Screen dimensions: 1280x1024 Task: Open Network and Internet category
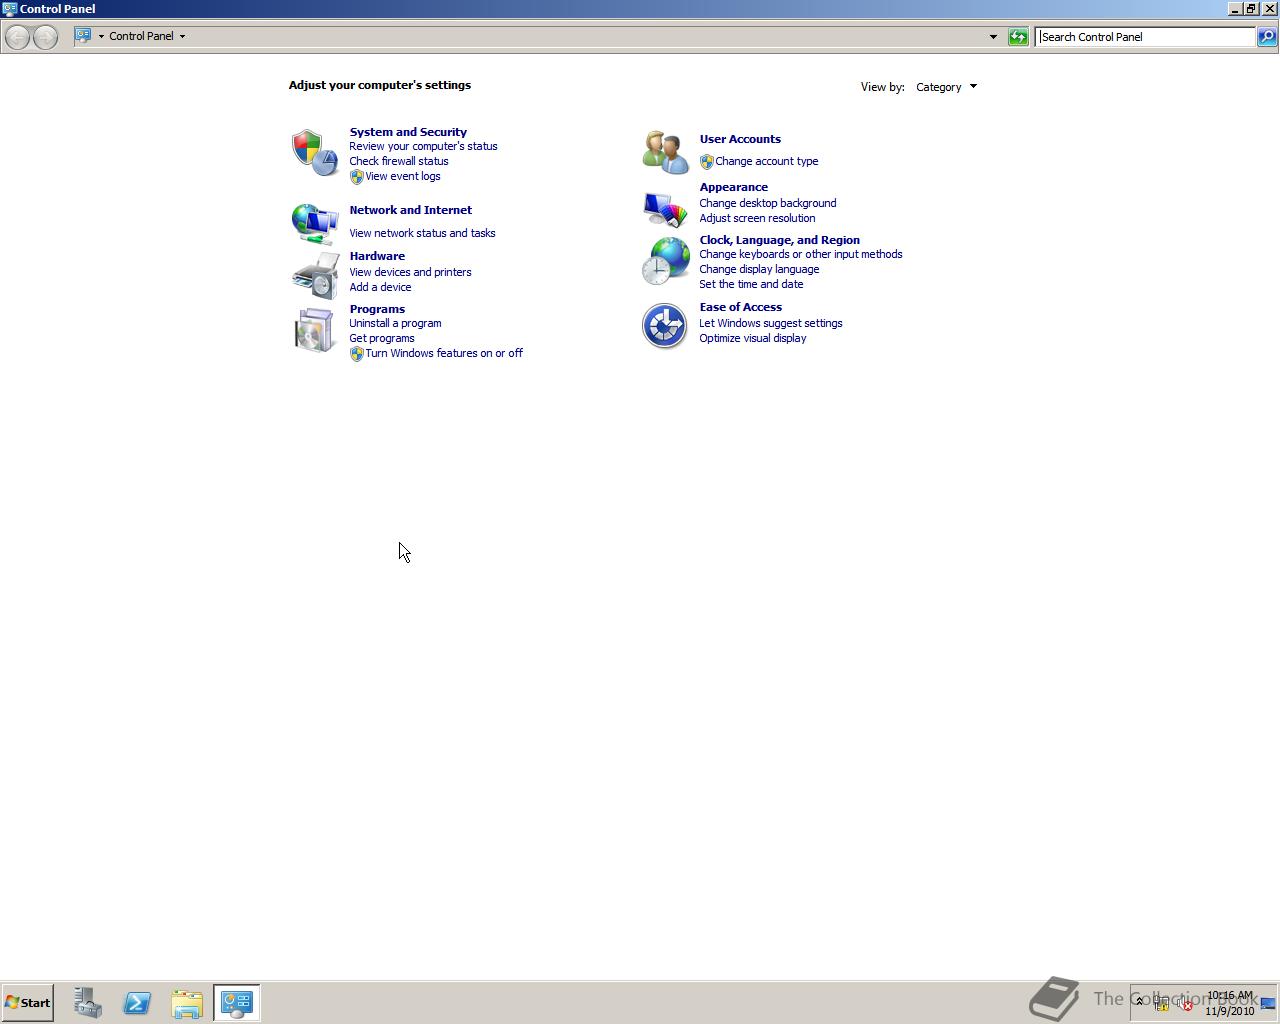(411, 210)
